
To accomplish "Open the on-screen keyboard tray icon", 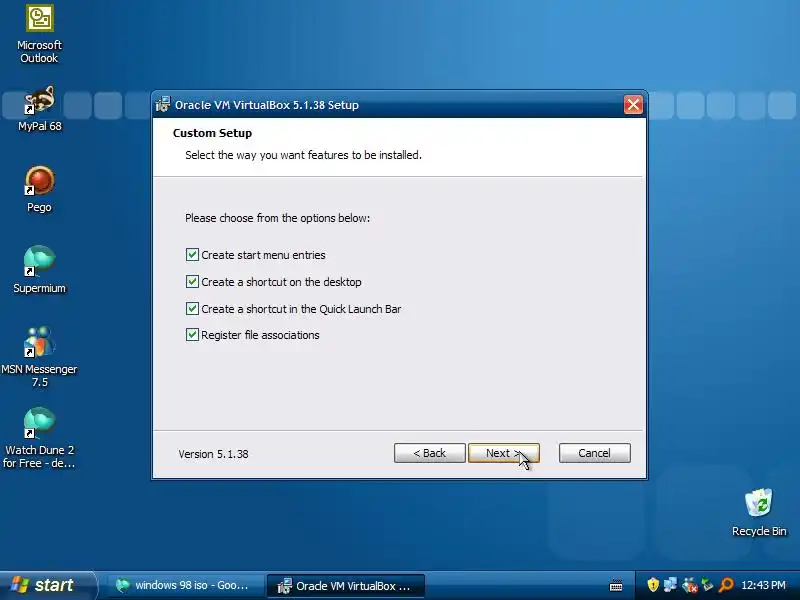I will point(616,586).
